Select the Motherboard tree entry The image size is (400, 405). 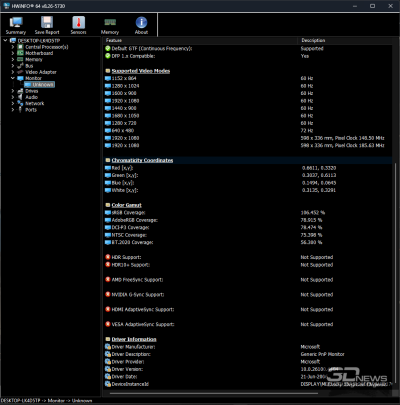tap(39, 53)
